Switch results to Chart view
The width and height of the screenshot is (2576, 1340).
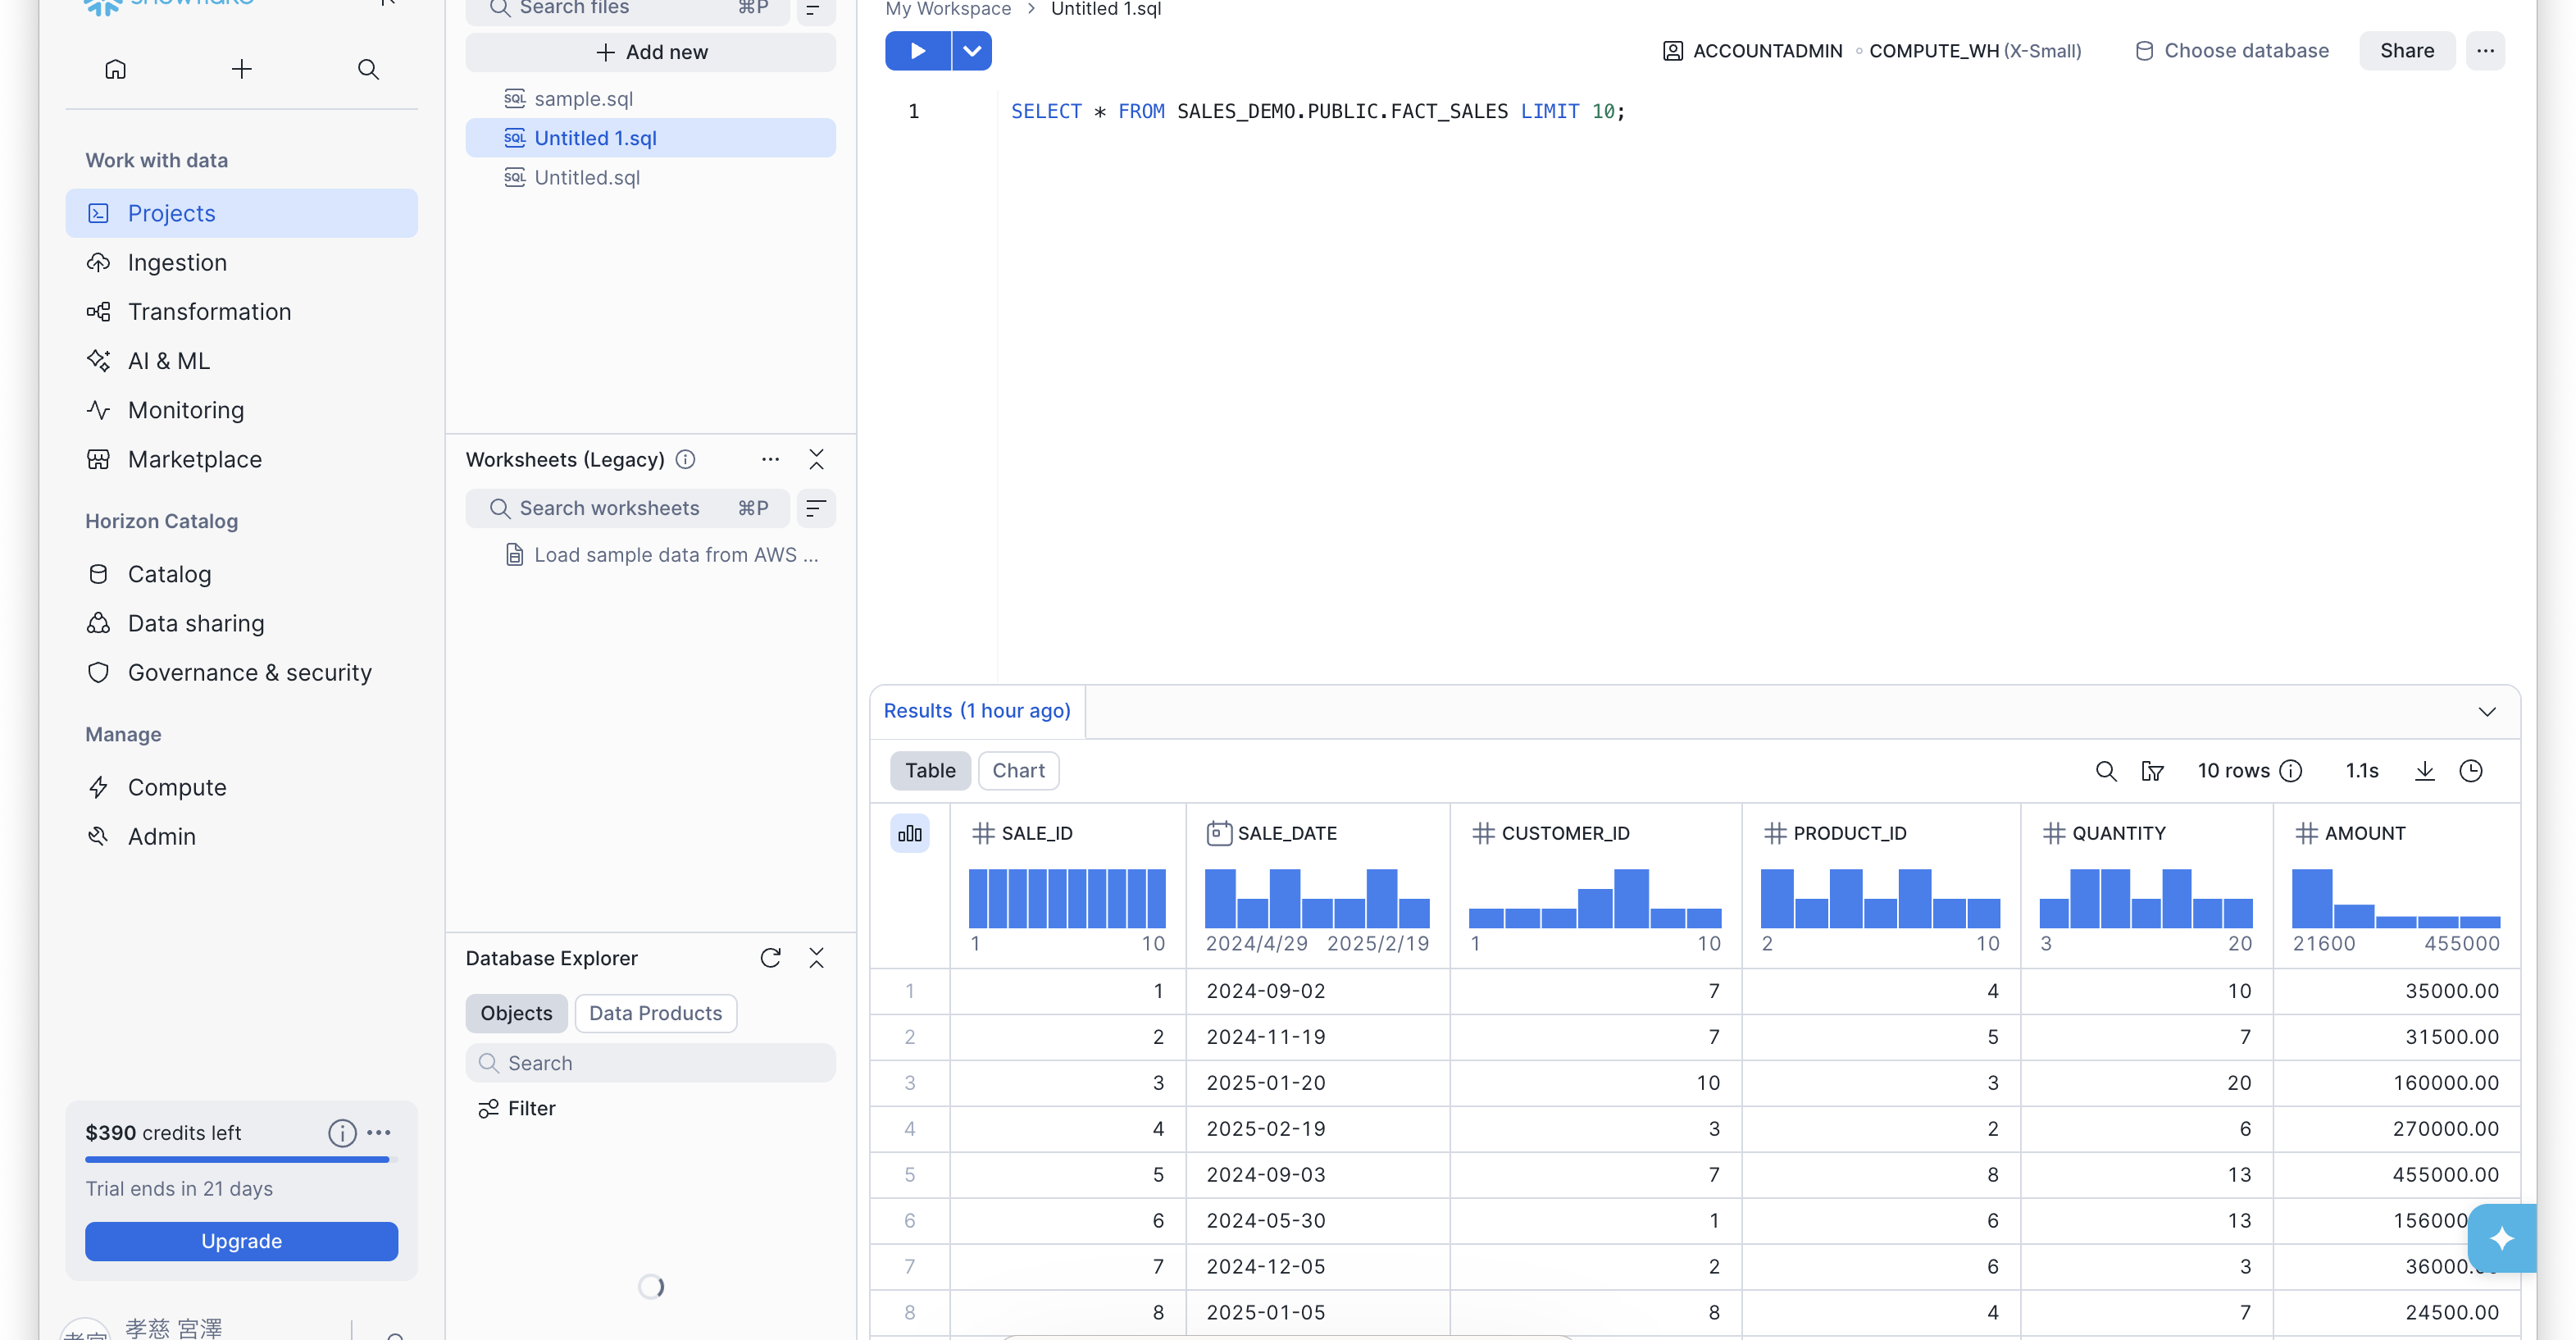point(1018,770)
